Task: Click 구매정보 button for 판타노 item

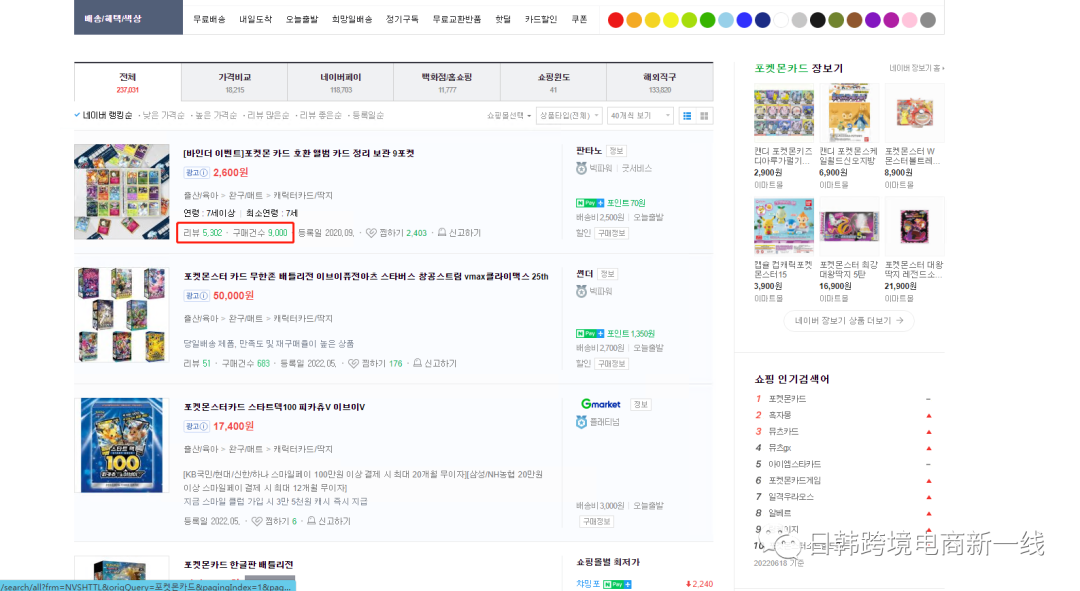Action: [612, 234]
